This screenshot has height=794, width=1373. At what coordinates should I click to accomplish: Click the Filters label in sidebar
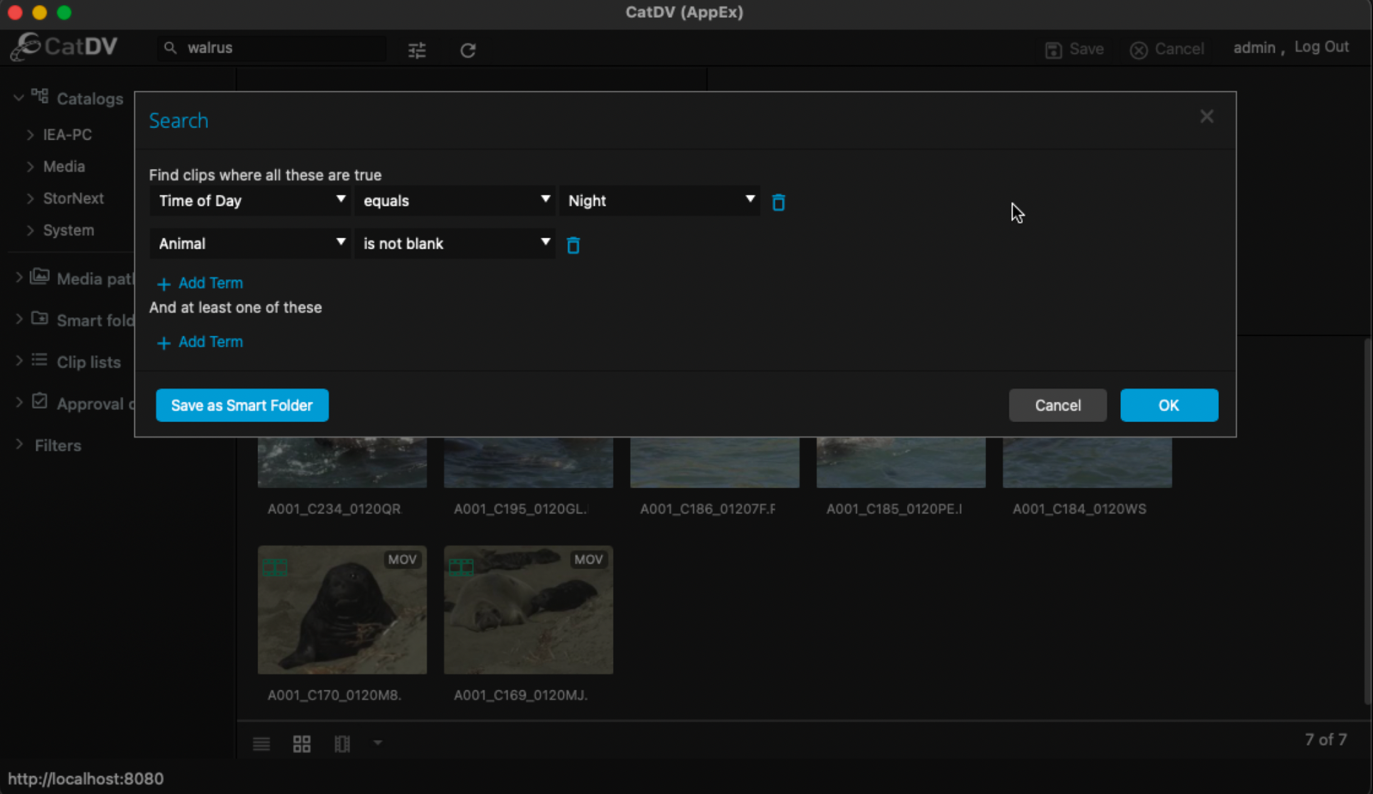[x=58, y=446]
